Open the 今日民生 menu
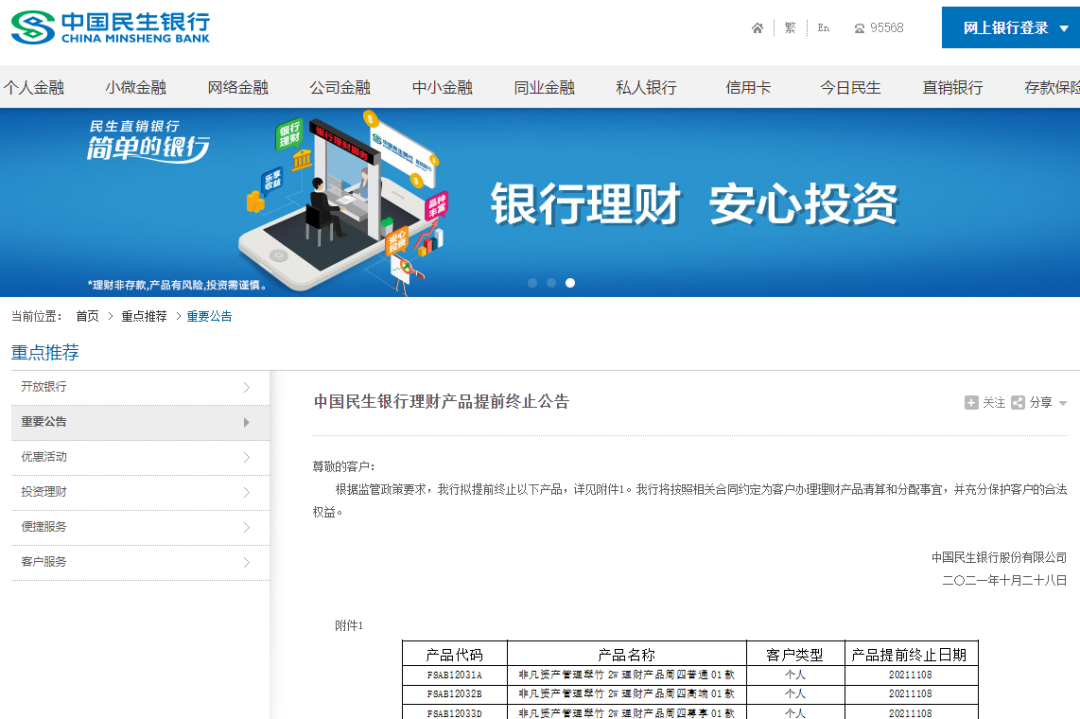This screenshot has width=1080, height=719. [850, 87]
